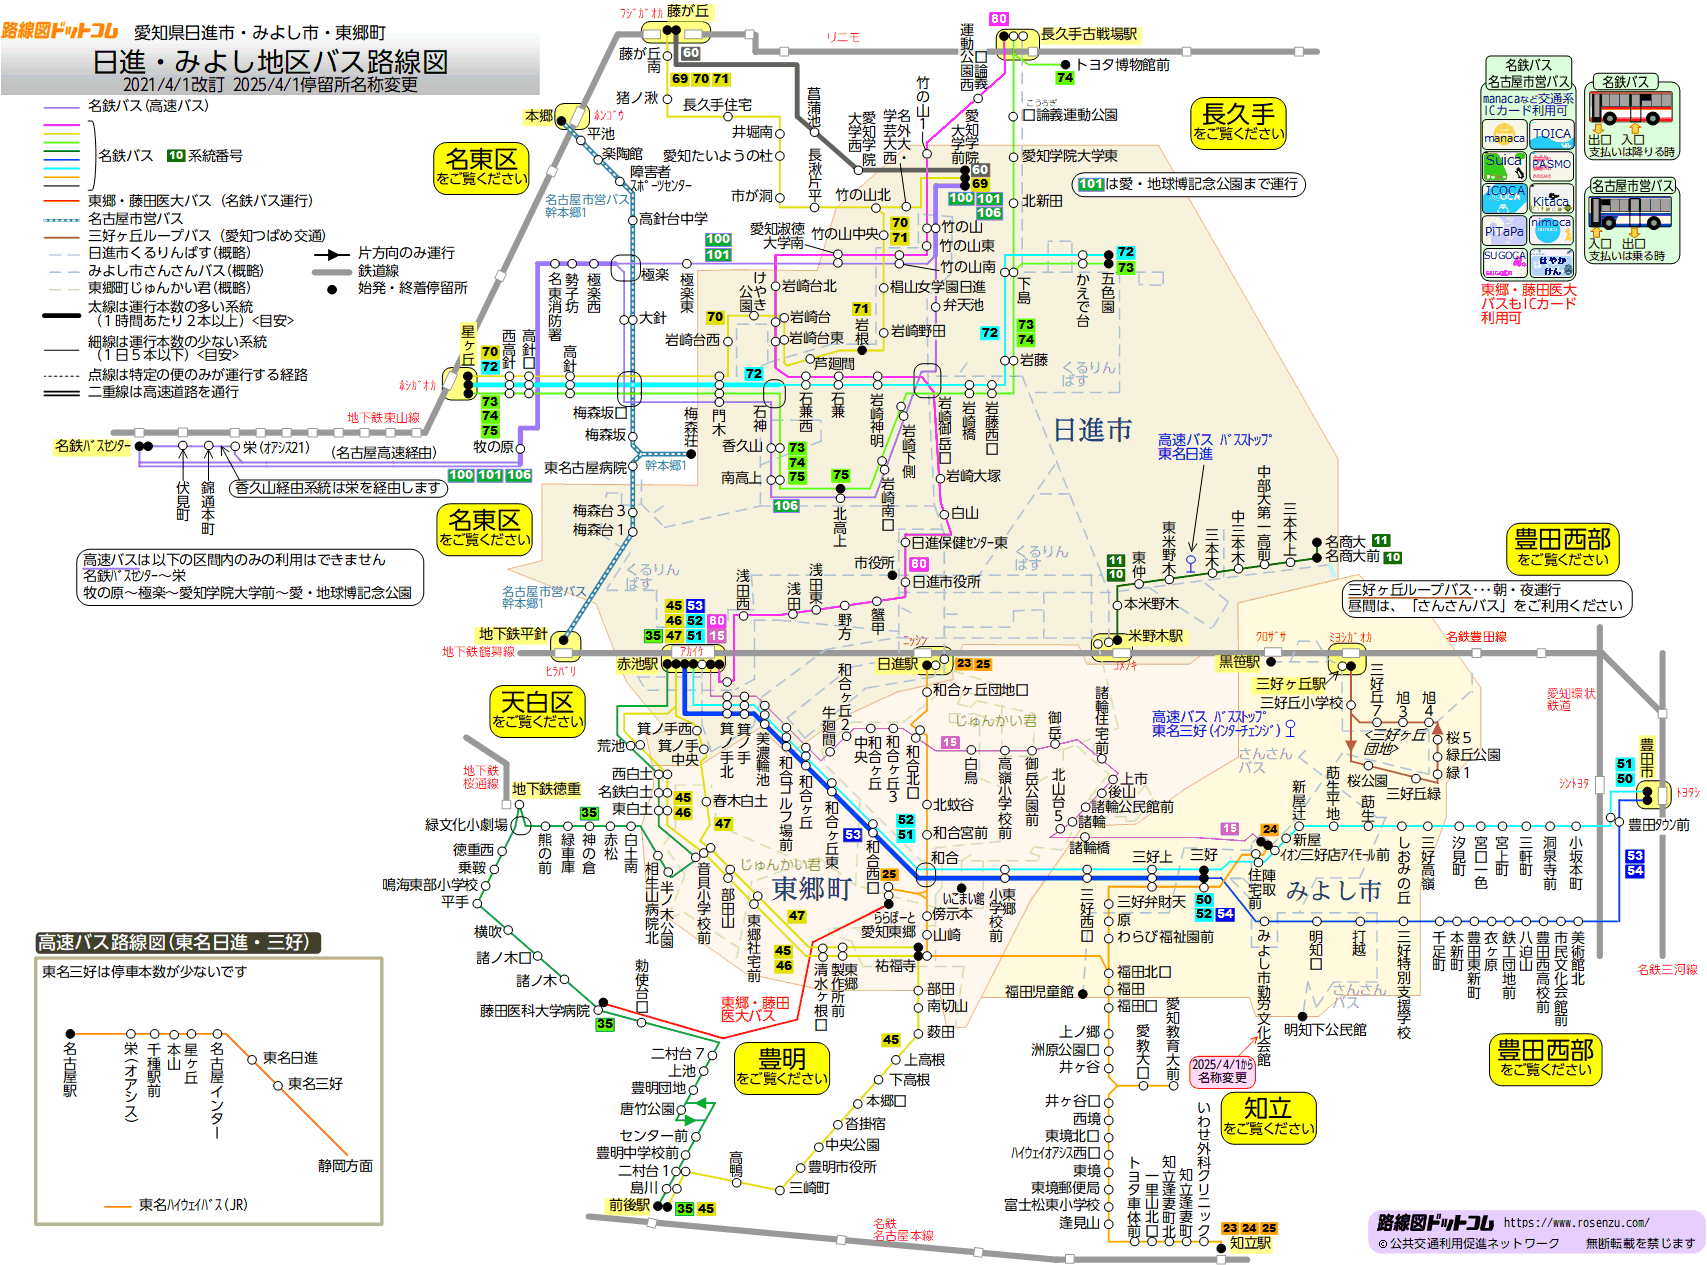Viewport: 1707px width, 1265px height.
Task: Open the 知立をご覧ください yellow box
Action: coord(1268,1117)
